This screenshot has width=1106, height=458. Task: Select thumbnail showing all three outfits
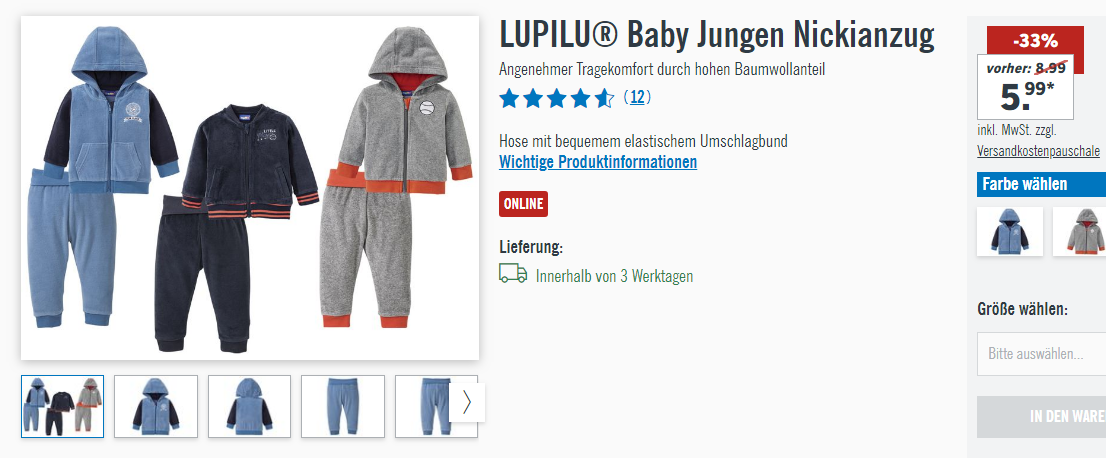pos(62,406)
